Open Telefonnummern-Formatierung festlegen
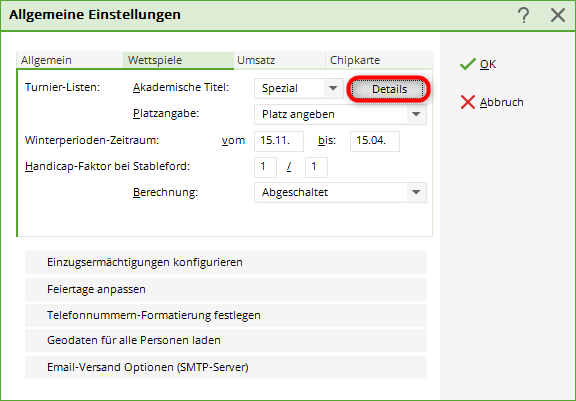Viewport: 576px width, 401px height. (x=226, y=315)
